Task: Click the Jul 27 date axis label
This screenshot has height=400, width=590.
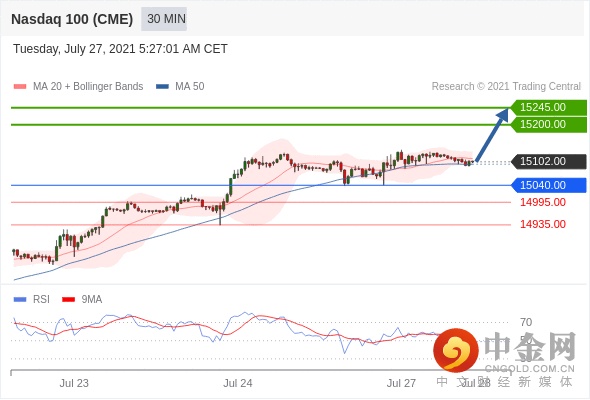Action: click(x=401, y=383)
